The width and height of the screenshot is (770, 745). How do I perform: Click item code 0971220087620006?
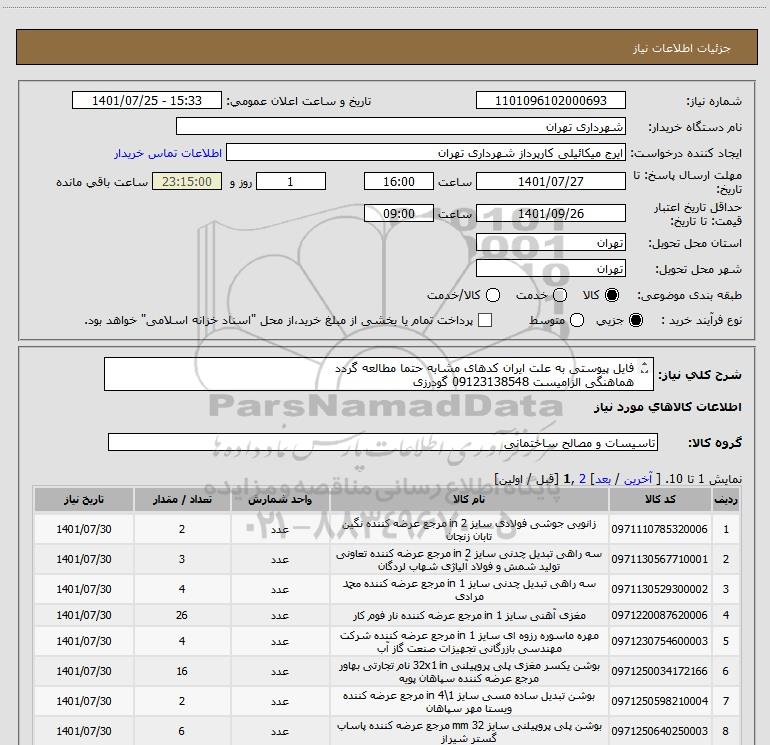click(x=660, y=615)
